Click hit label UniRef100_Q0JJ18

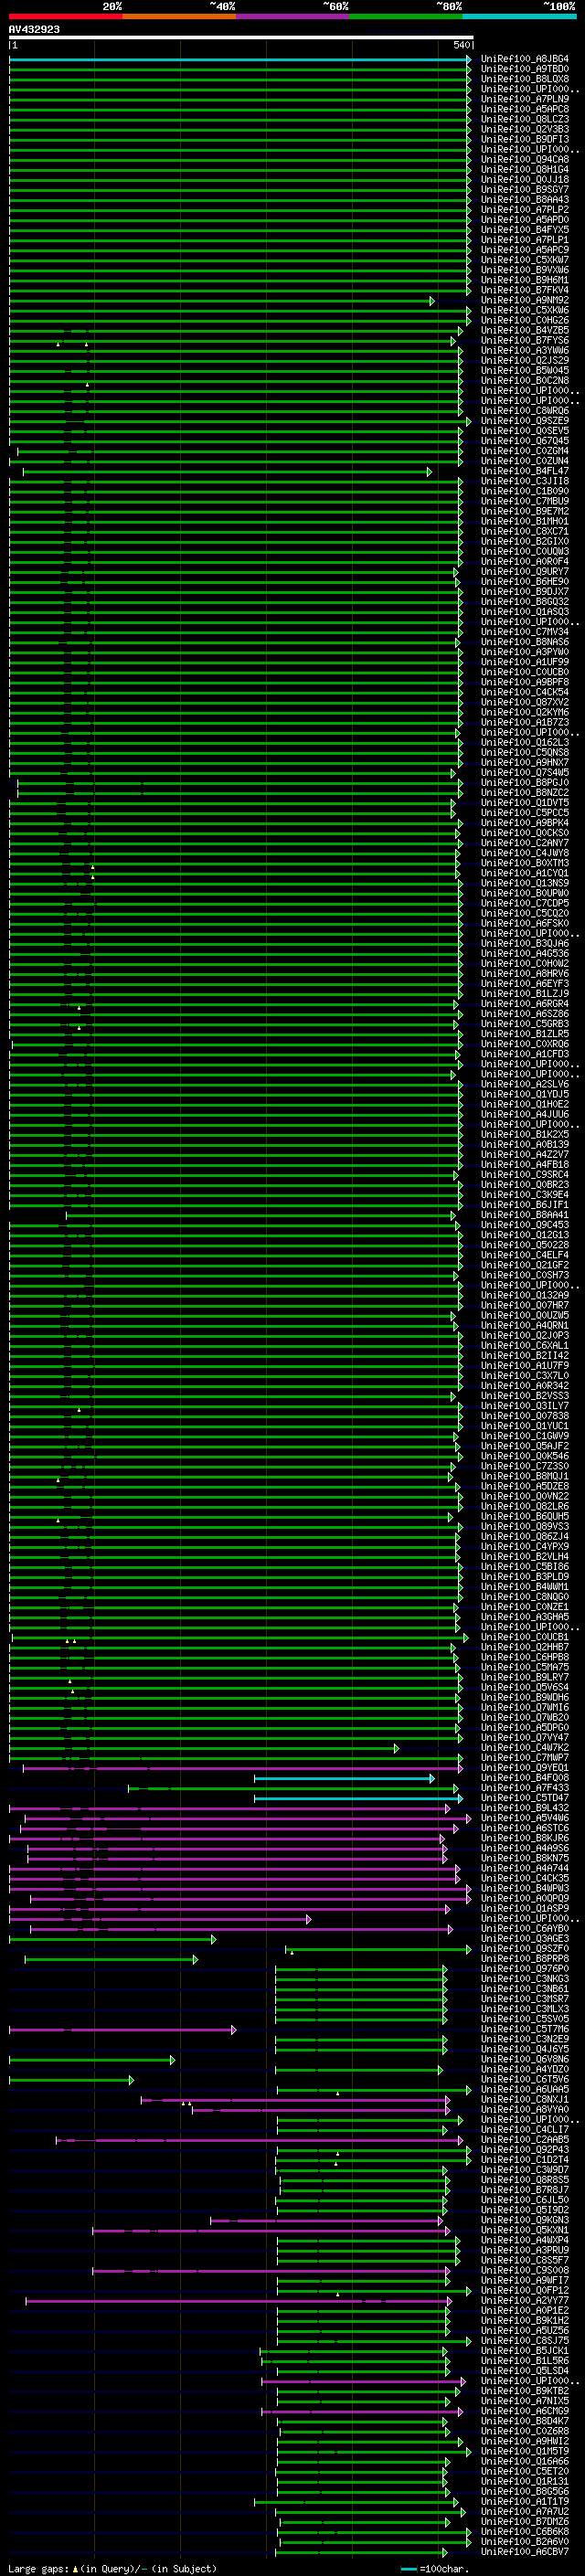525,180
